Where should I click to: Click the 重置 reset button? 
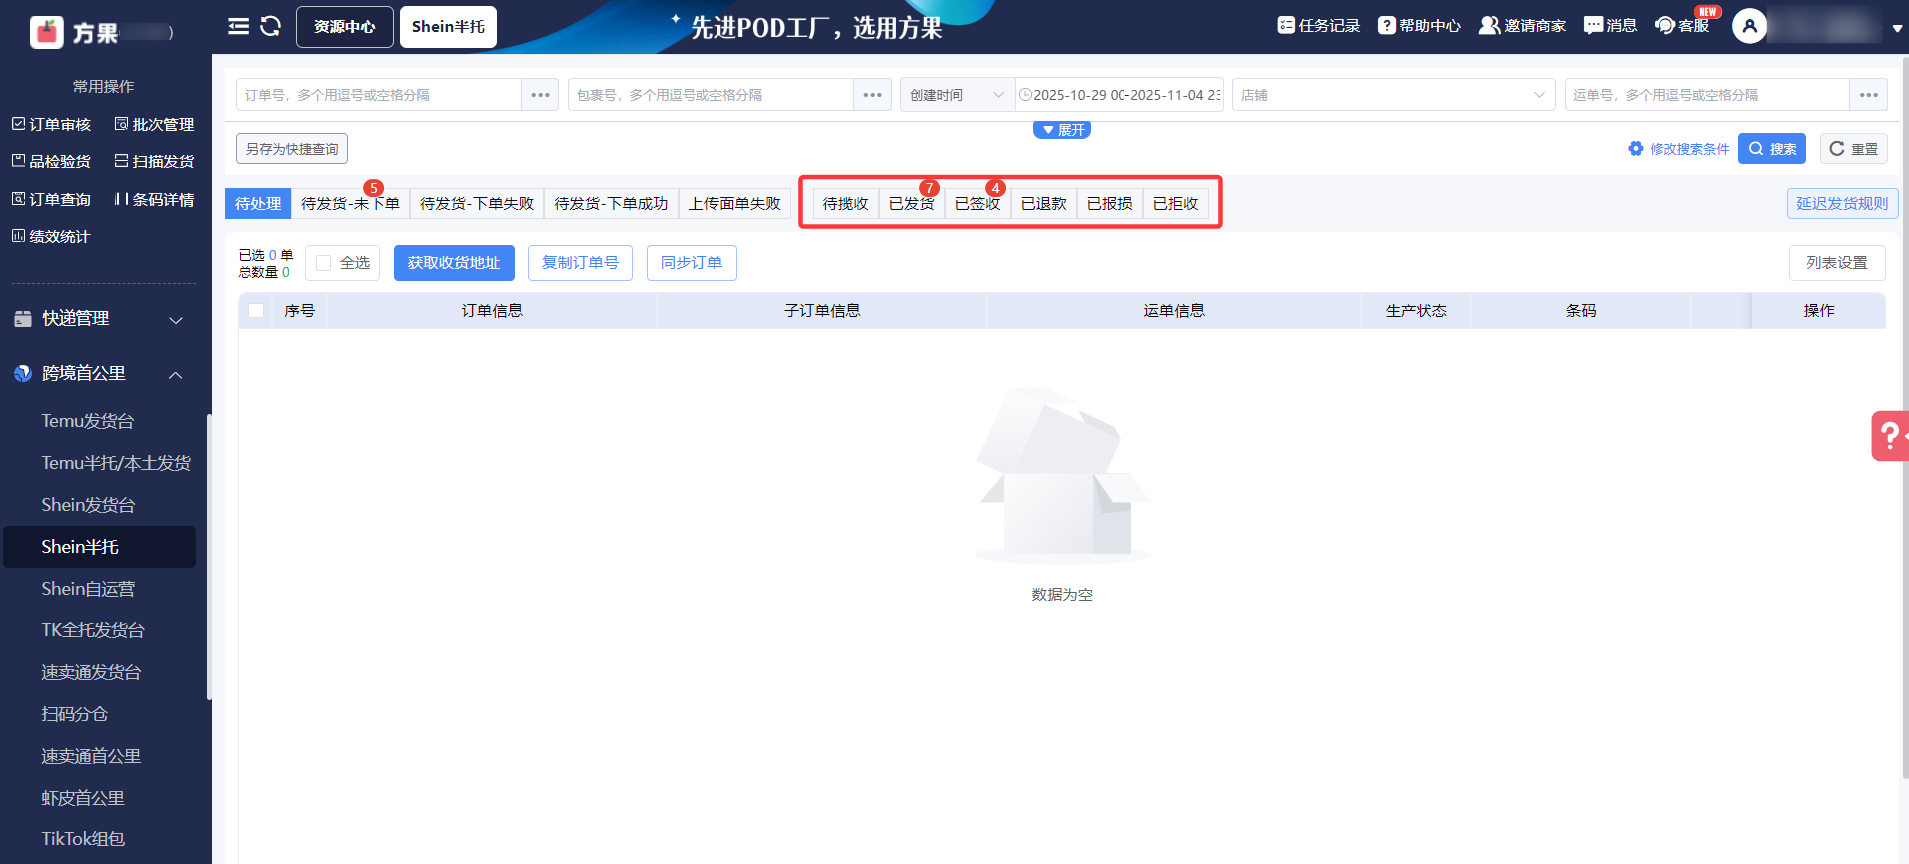tap(1854, 149)
